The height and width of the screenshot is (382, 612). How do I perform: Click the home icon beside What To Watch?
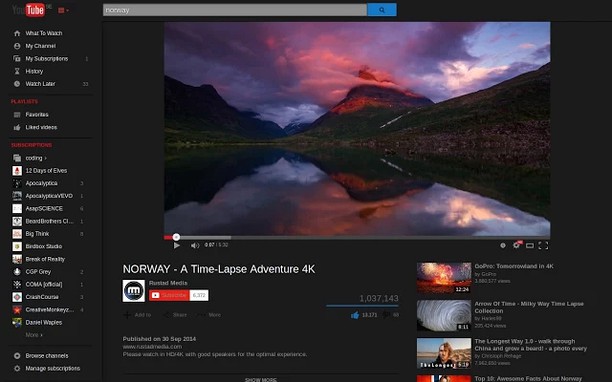point(17,33)
